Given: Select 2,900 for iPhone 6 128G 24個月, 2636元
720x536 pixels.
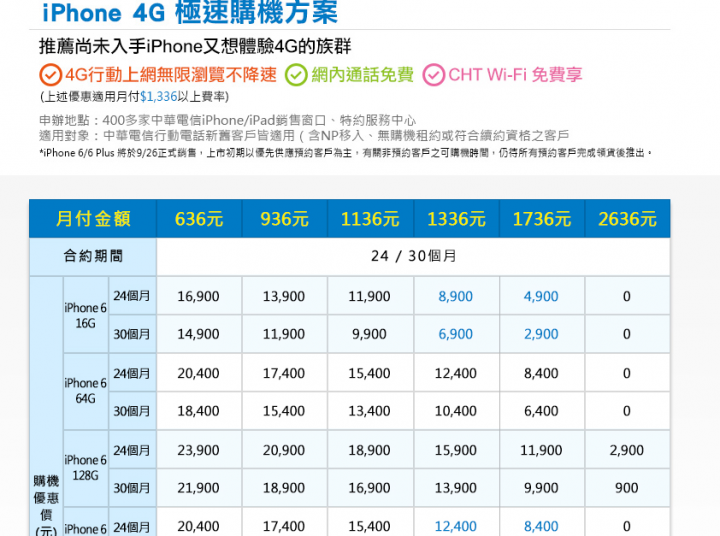Looking at the screenshot, I should pos(627,451).
